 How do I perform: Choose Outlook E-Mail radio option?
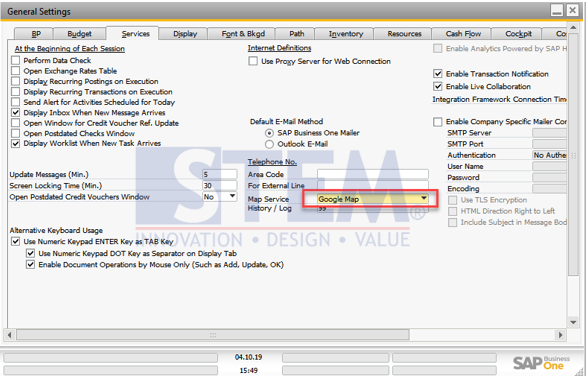click(x=269, y=144)
